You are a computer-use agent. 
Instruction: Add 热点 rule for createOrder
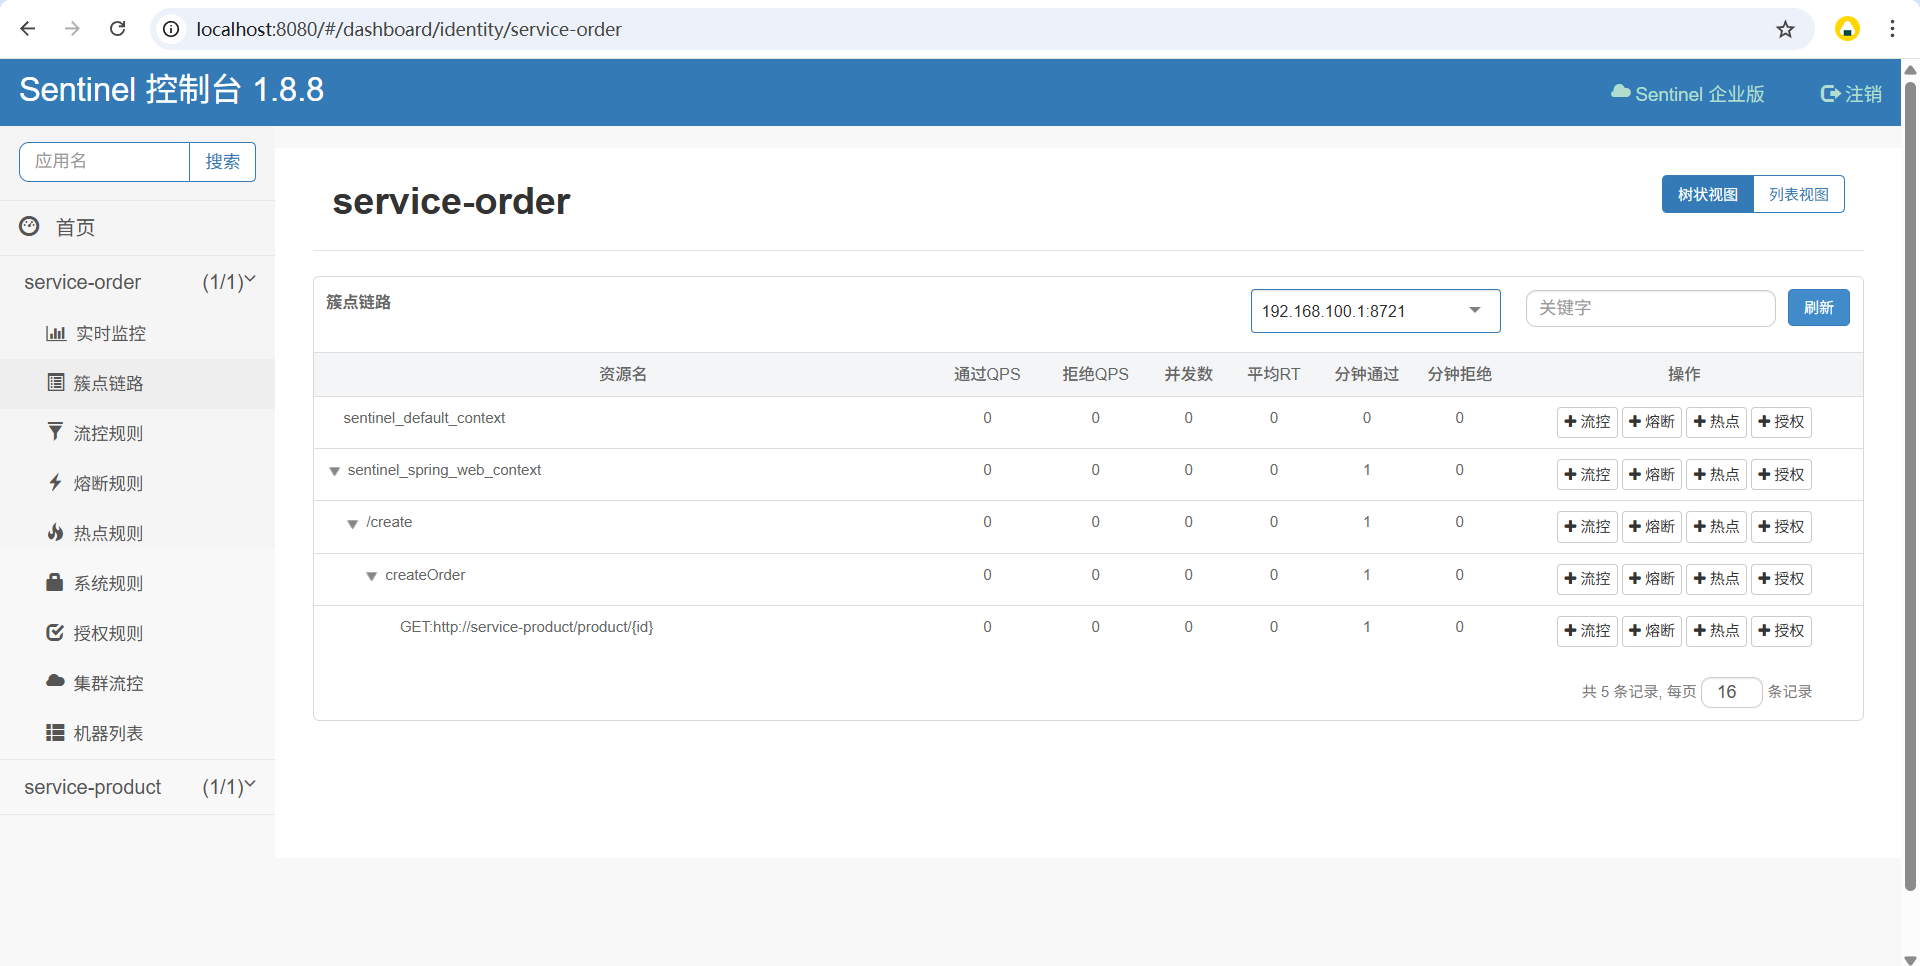(x=1716, y=579)
